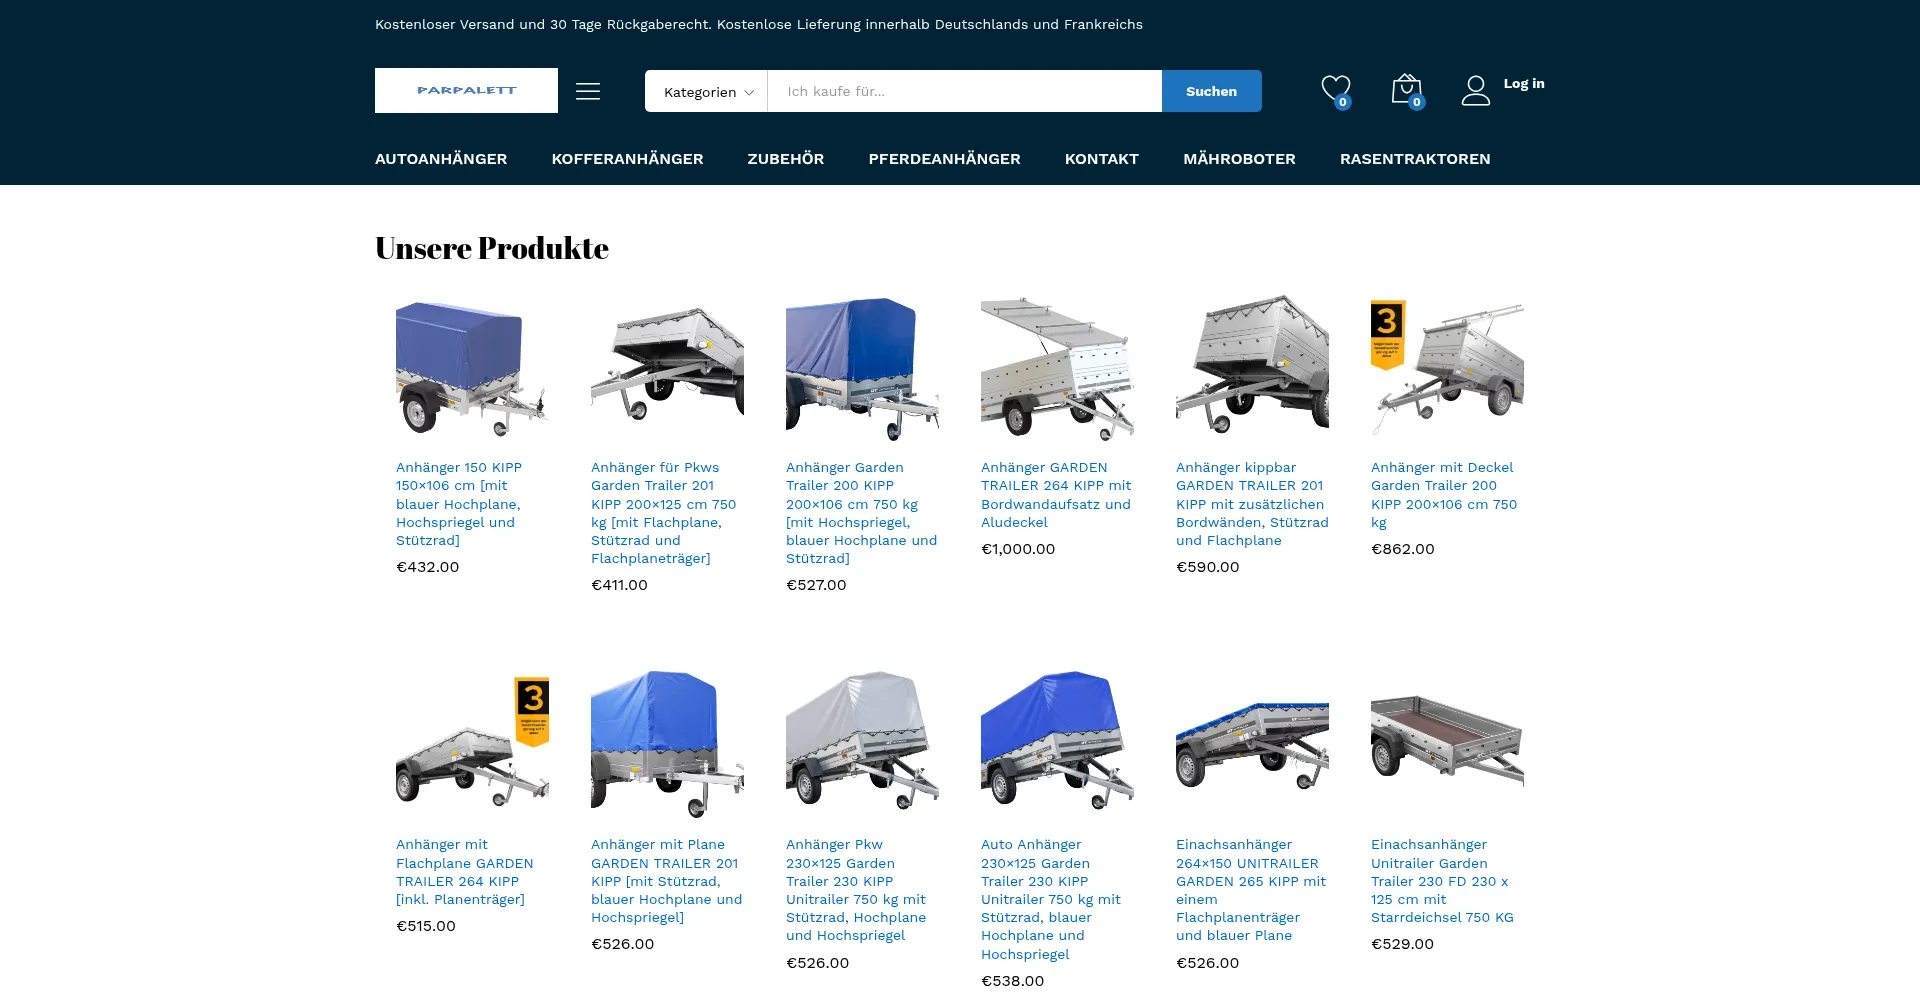Click the Suchen button
This screenshot has height=993, width=1920.
tap(1211, 91)
